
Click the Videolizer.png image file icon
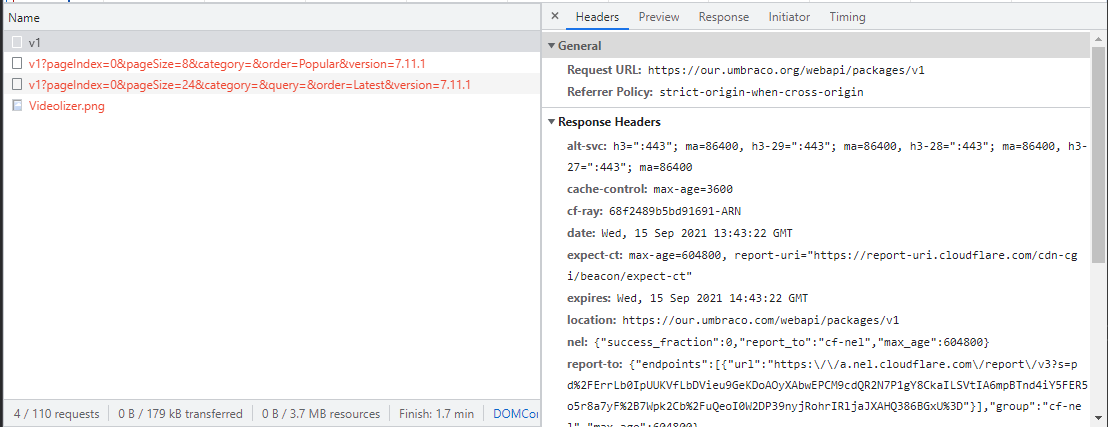[17, 106]
